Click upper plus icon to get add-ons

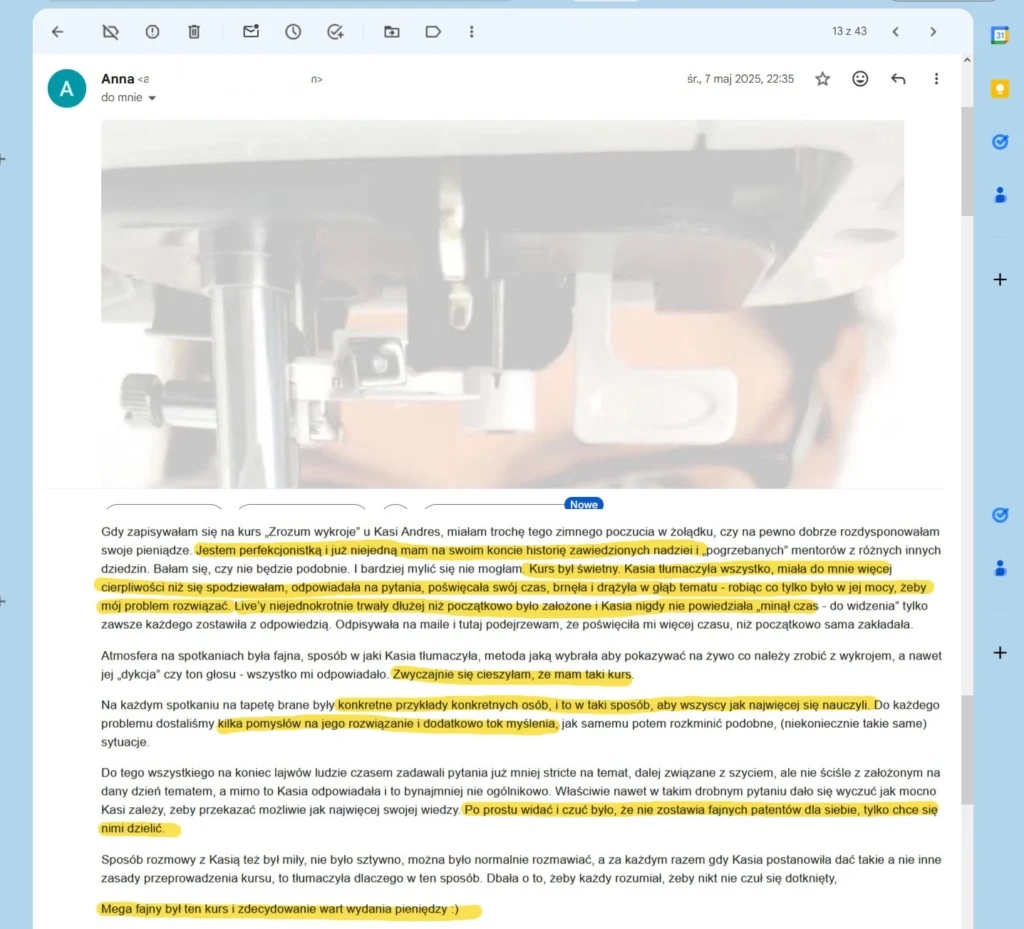[x=999, y=279]
